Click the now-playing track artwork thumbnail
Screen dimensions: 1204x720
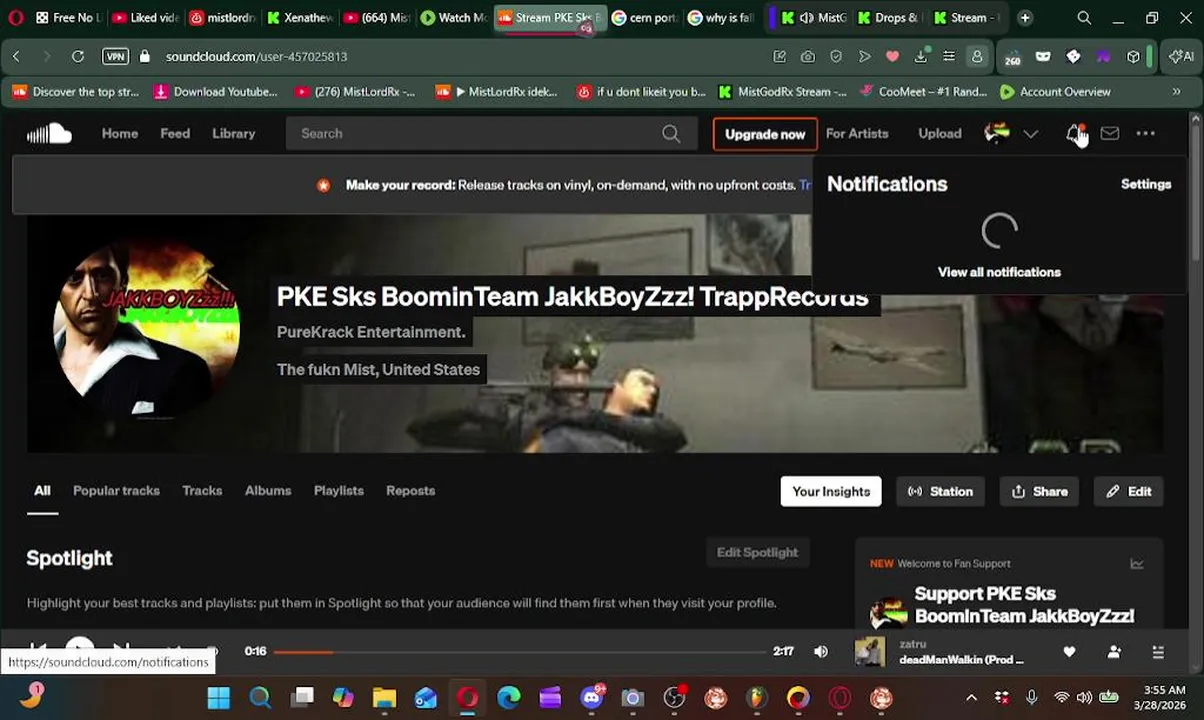click(870, 652)
